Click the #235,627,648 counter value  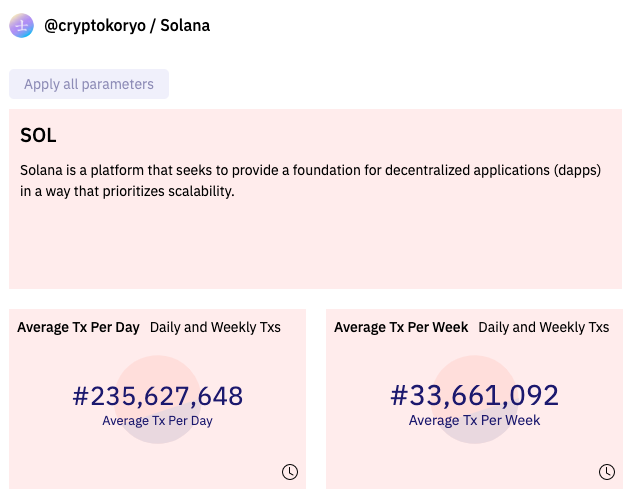158,396
